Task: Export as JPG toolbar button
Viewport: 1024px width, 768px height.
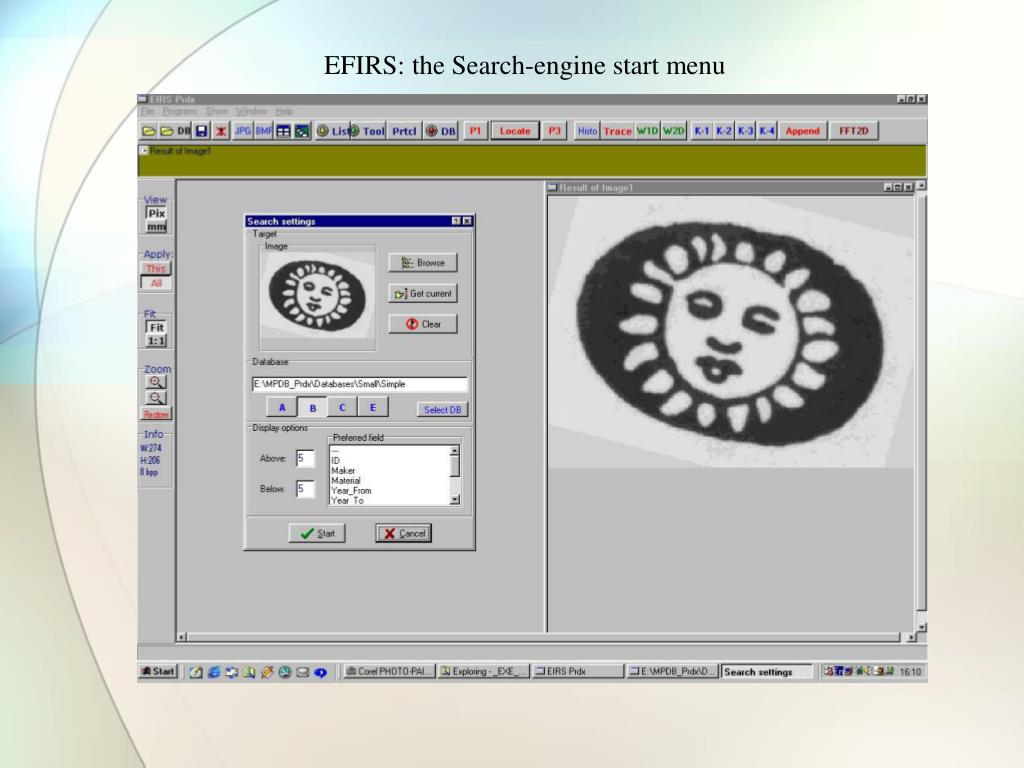Action: pos(243,131)
